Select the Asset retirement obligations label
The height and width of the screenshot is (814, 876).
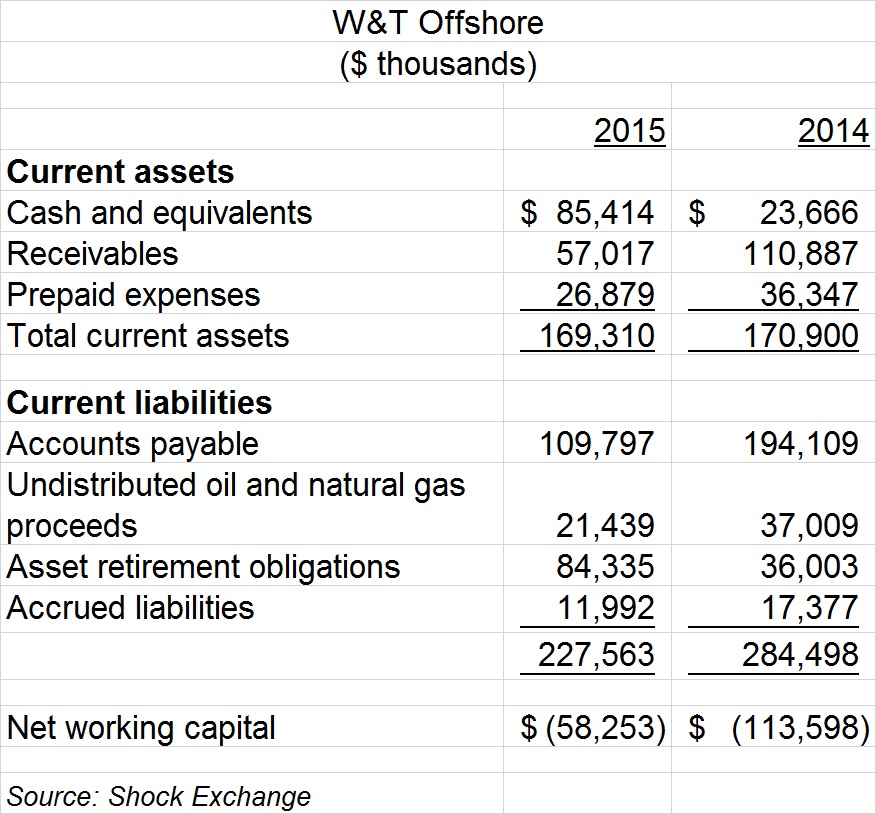point(203,567)
